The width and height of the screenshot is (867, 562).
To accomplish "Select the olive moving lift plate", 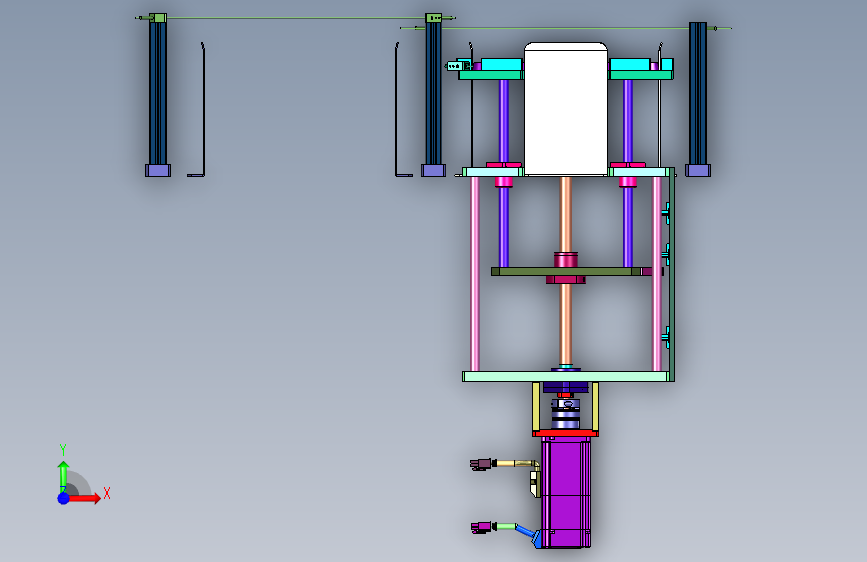I will tap(566, 272).
